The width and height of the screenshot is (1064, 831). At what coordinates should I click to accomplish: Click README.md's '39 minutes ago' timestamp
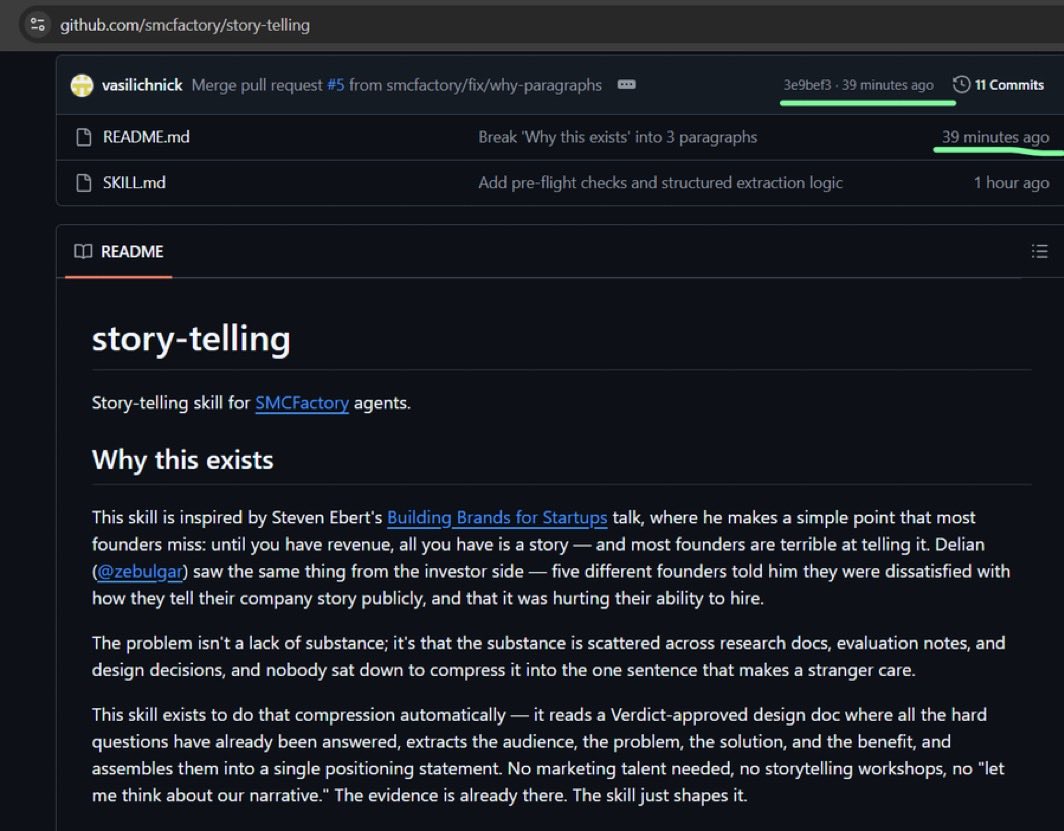click(x=995, y=137)
